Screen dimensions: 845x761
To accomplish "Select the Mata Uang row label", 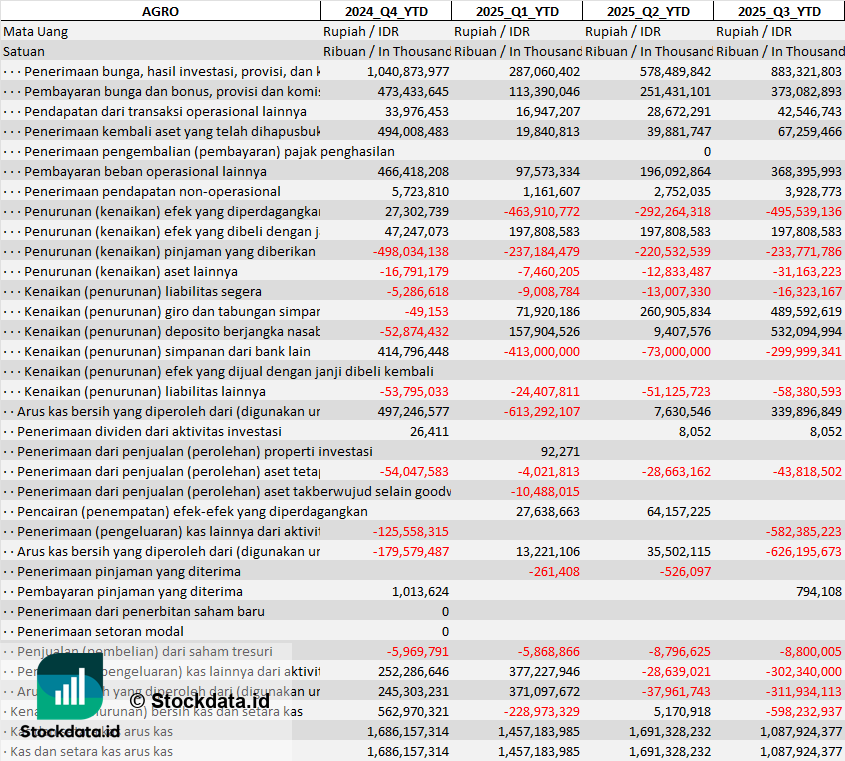I will 36,31.
